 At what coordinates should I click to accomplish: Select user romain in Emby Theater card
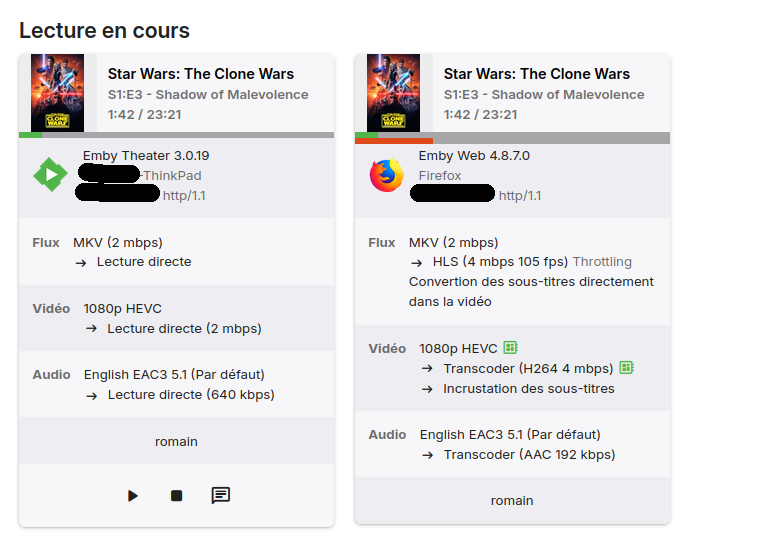[x=176, y=441]
